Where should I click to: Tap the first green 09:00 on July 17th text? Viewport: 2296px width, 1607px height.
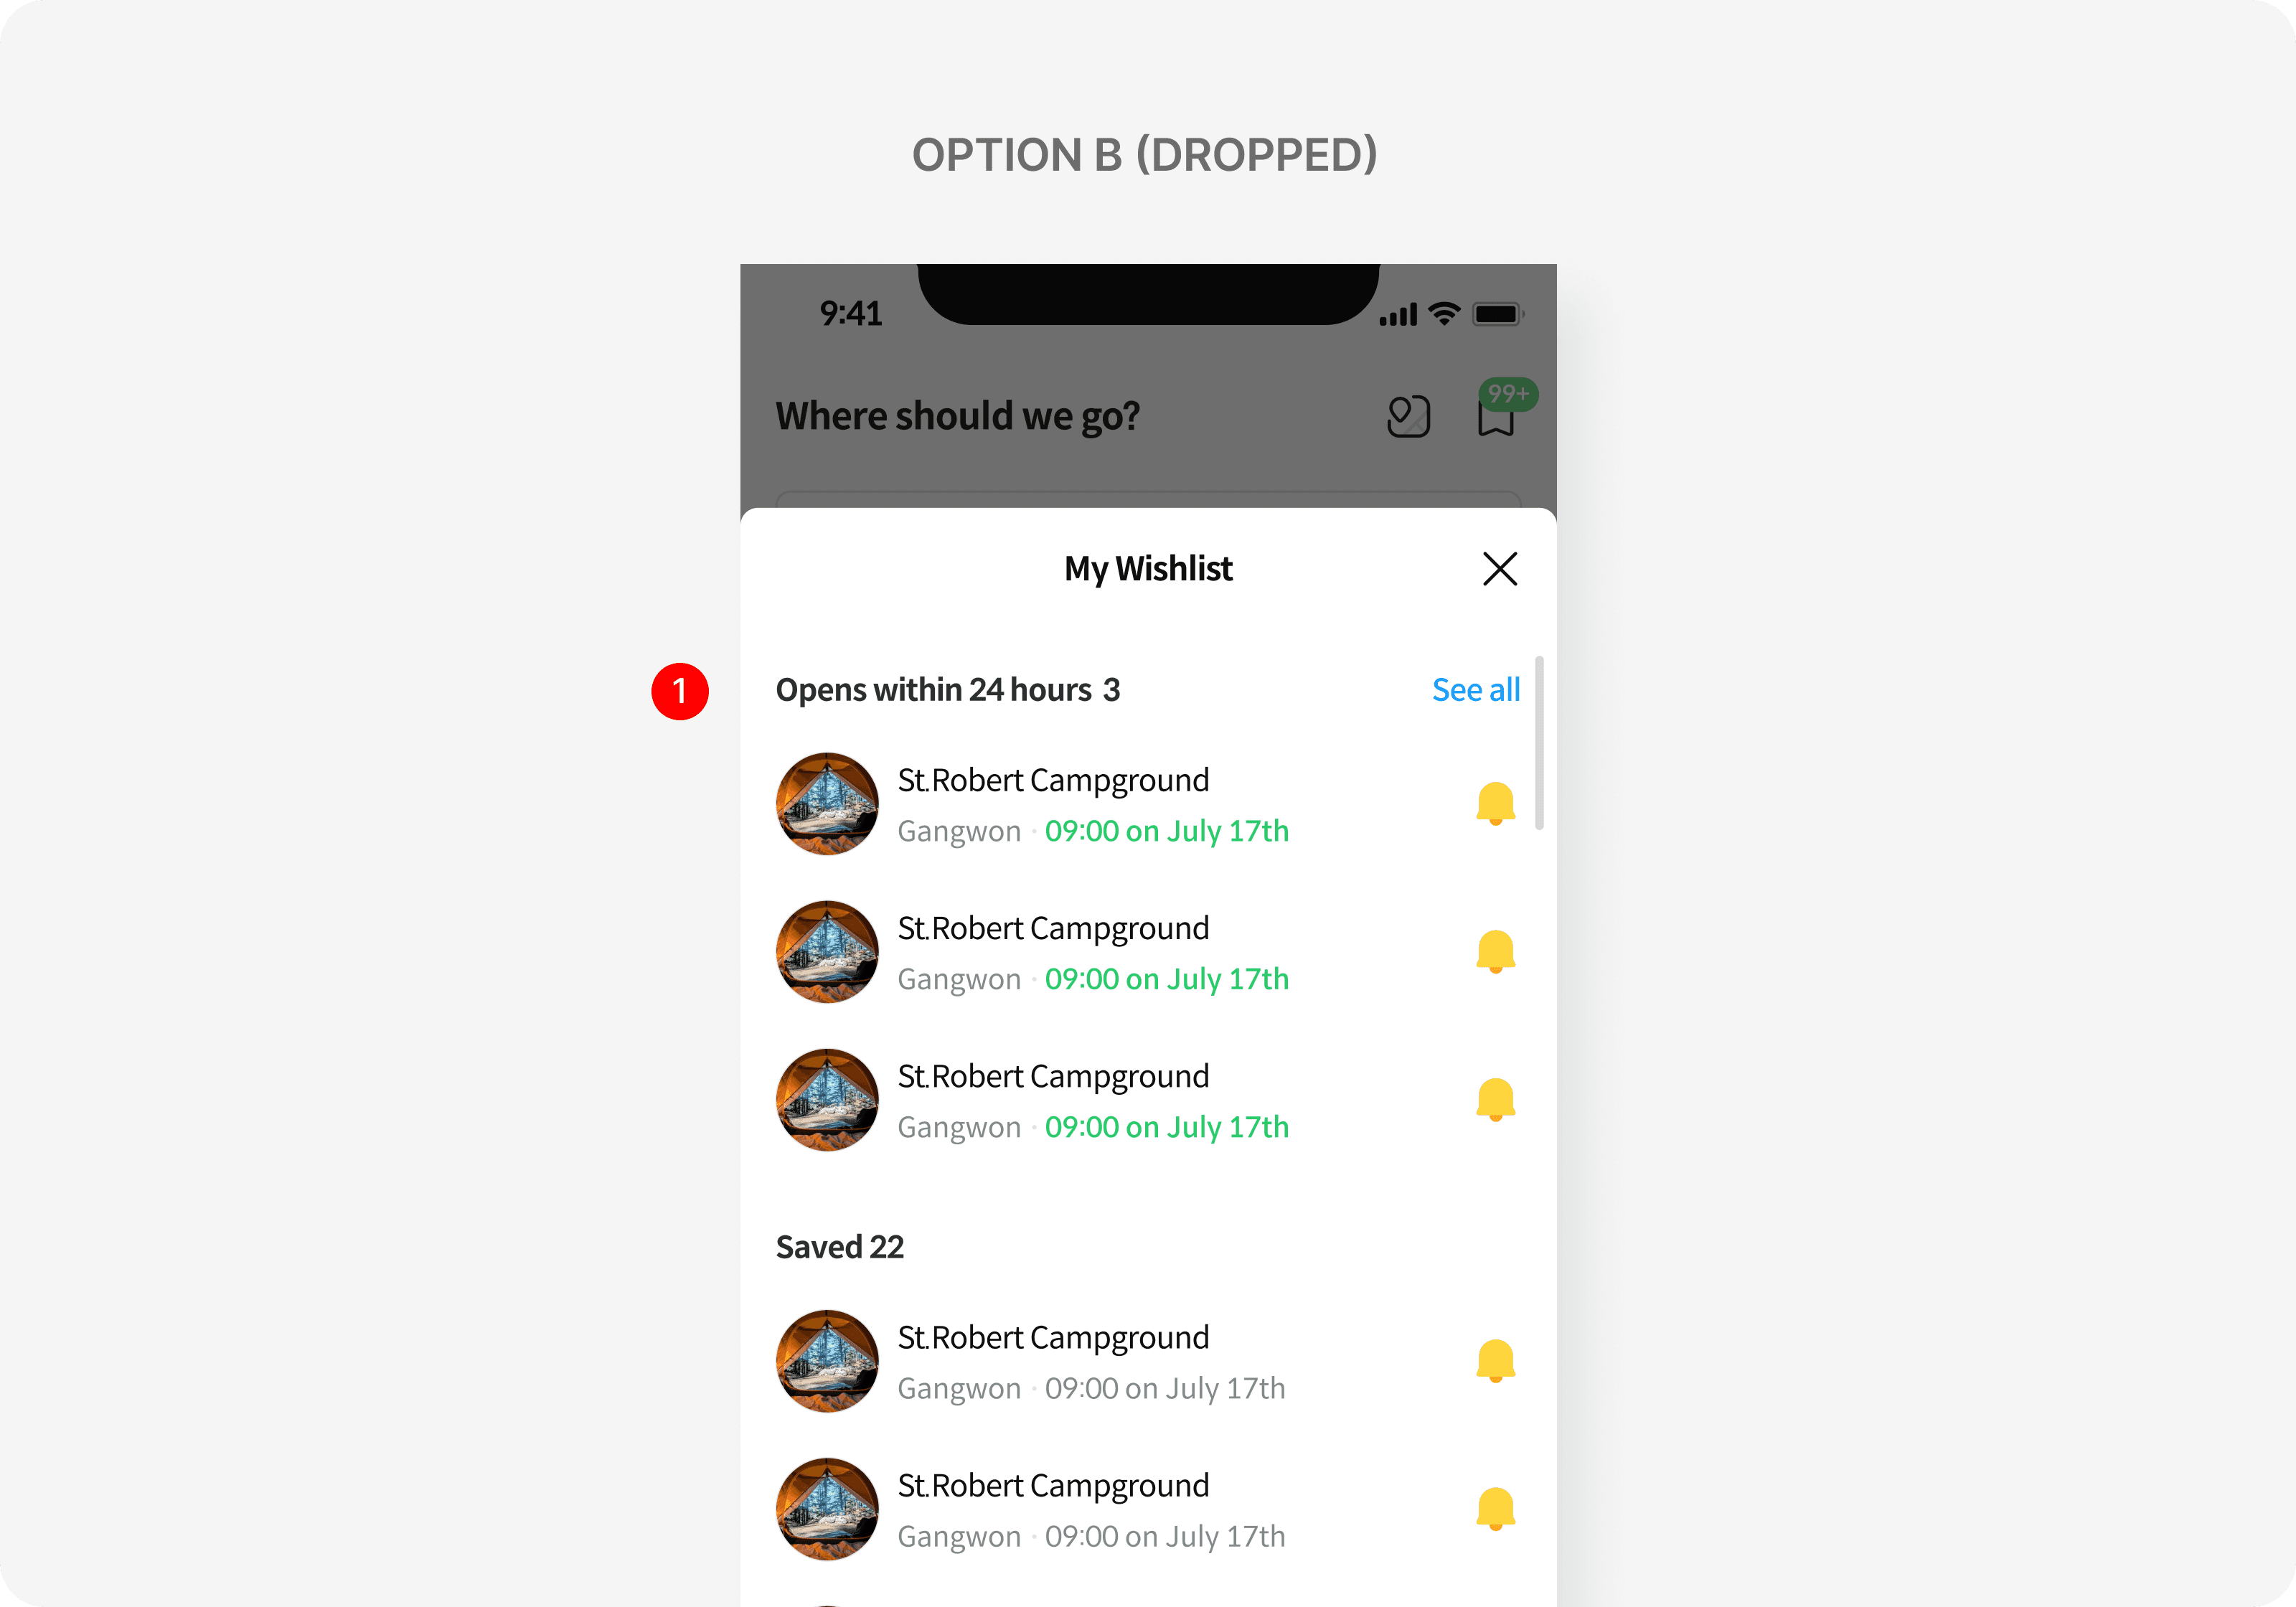click(x=1167, y=831)
